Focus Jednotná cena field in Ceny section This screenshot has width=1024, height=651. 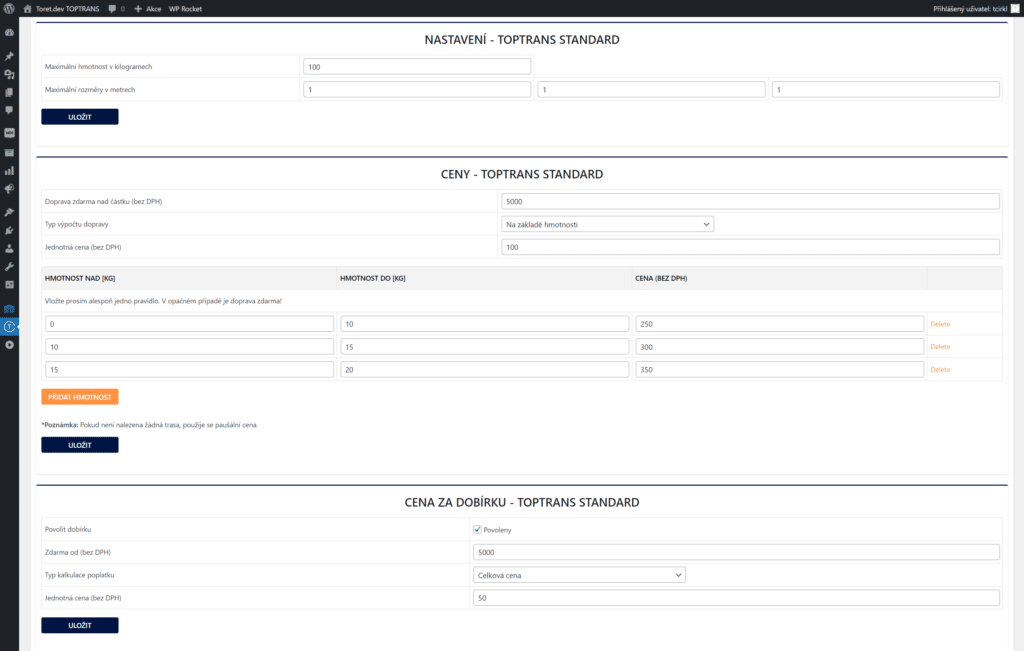750,247
